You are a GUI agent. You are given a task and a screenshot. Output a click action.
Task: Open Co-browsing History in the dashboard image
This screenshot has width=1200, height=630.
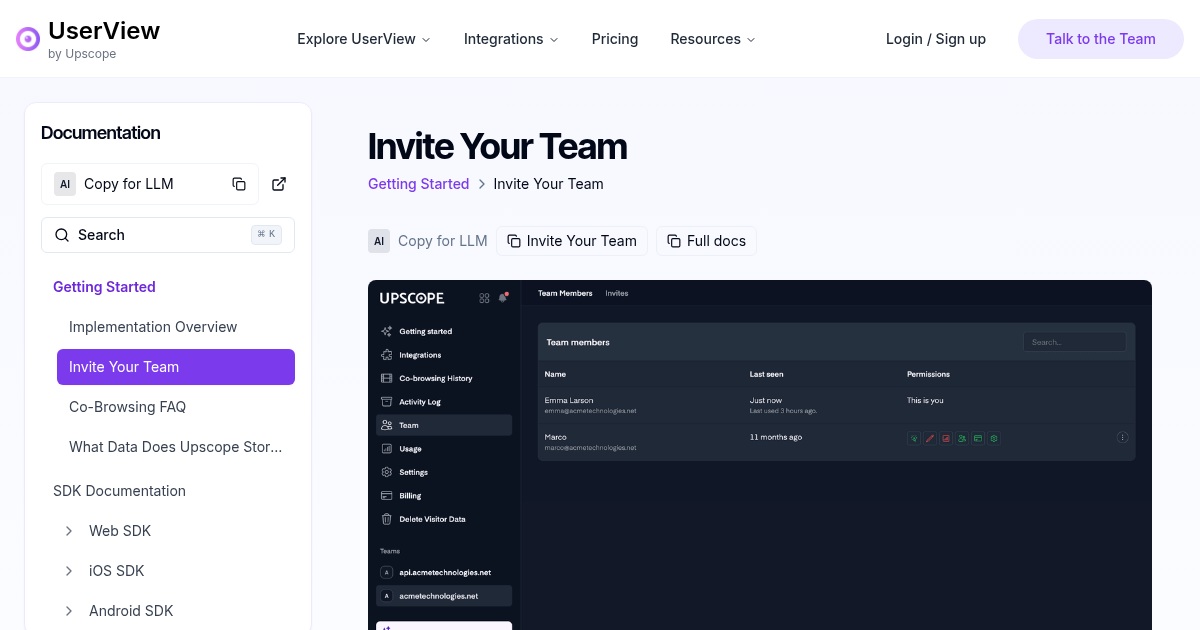click(444, 378)
